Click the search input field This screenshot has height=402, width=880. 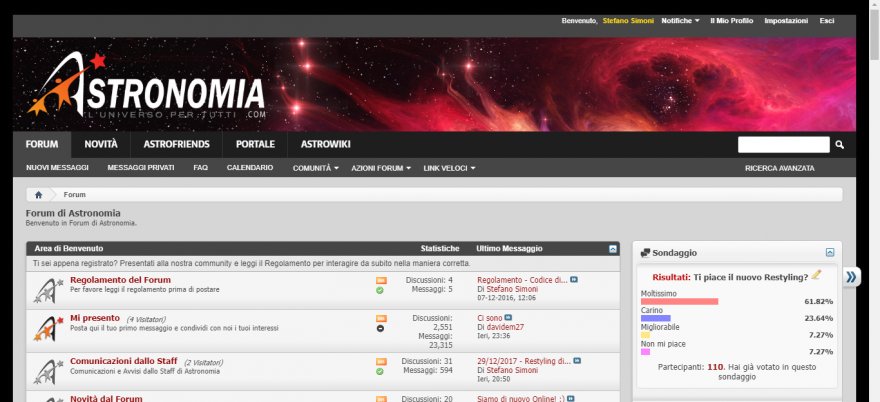click(783, 145)
